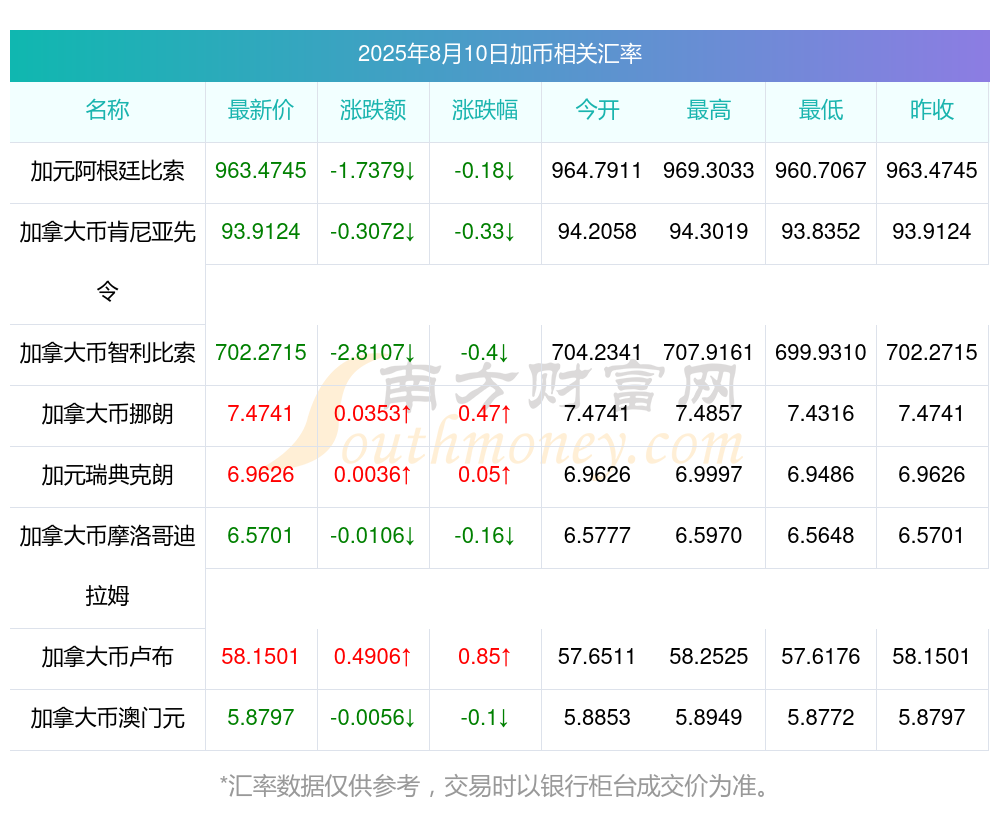The image size is (1000, 817).
Task: Select the row name 加拿大币肯尼亚先令
Action: click(x=107, y=261)
